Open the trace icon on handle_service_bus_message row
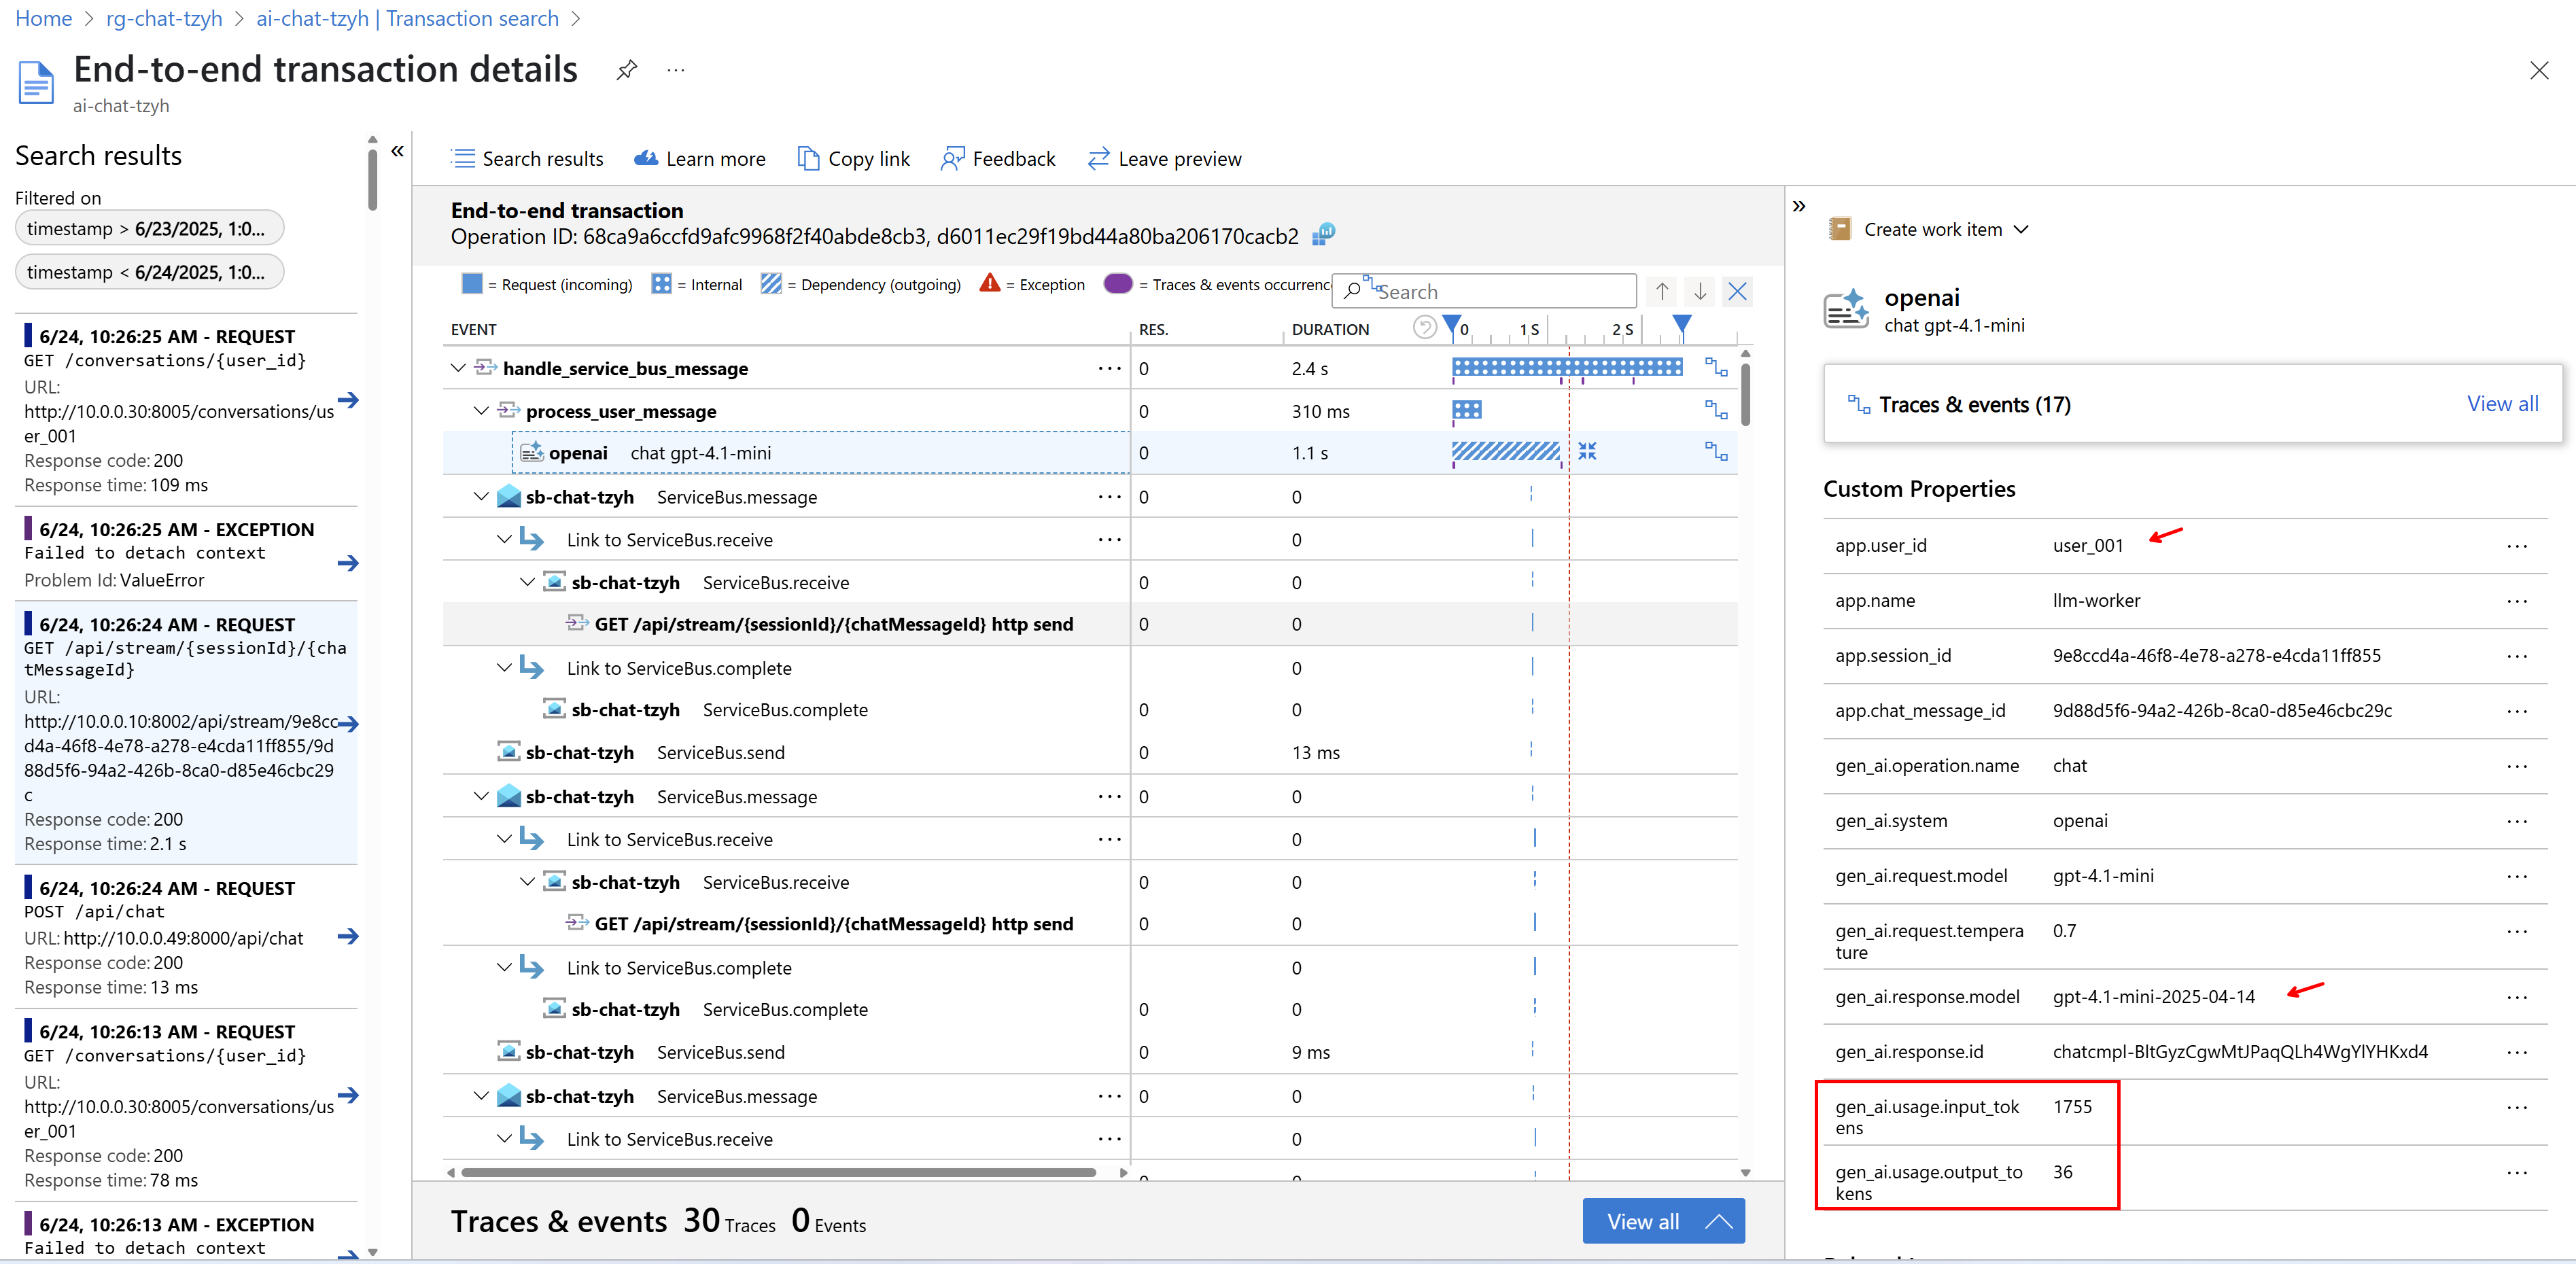Screen dimensions: 2576x1264 click(1716, 368)
